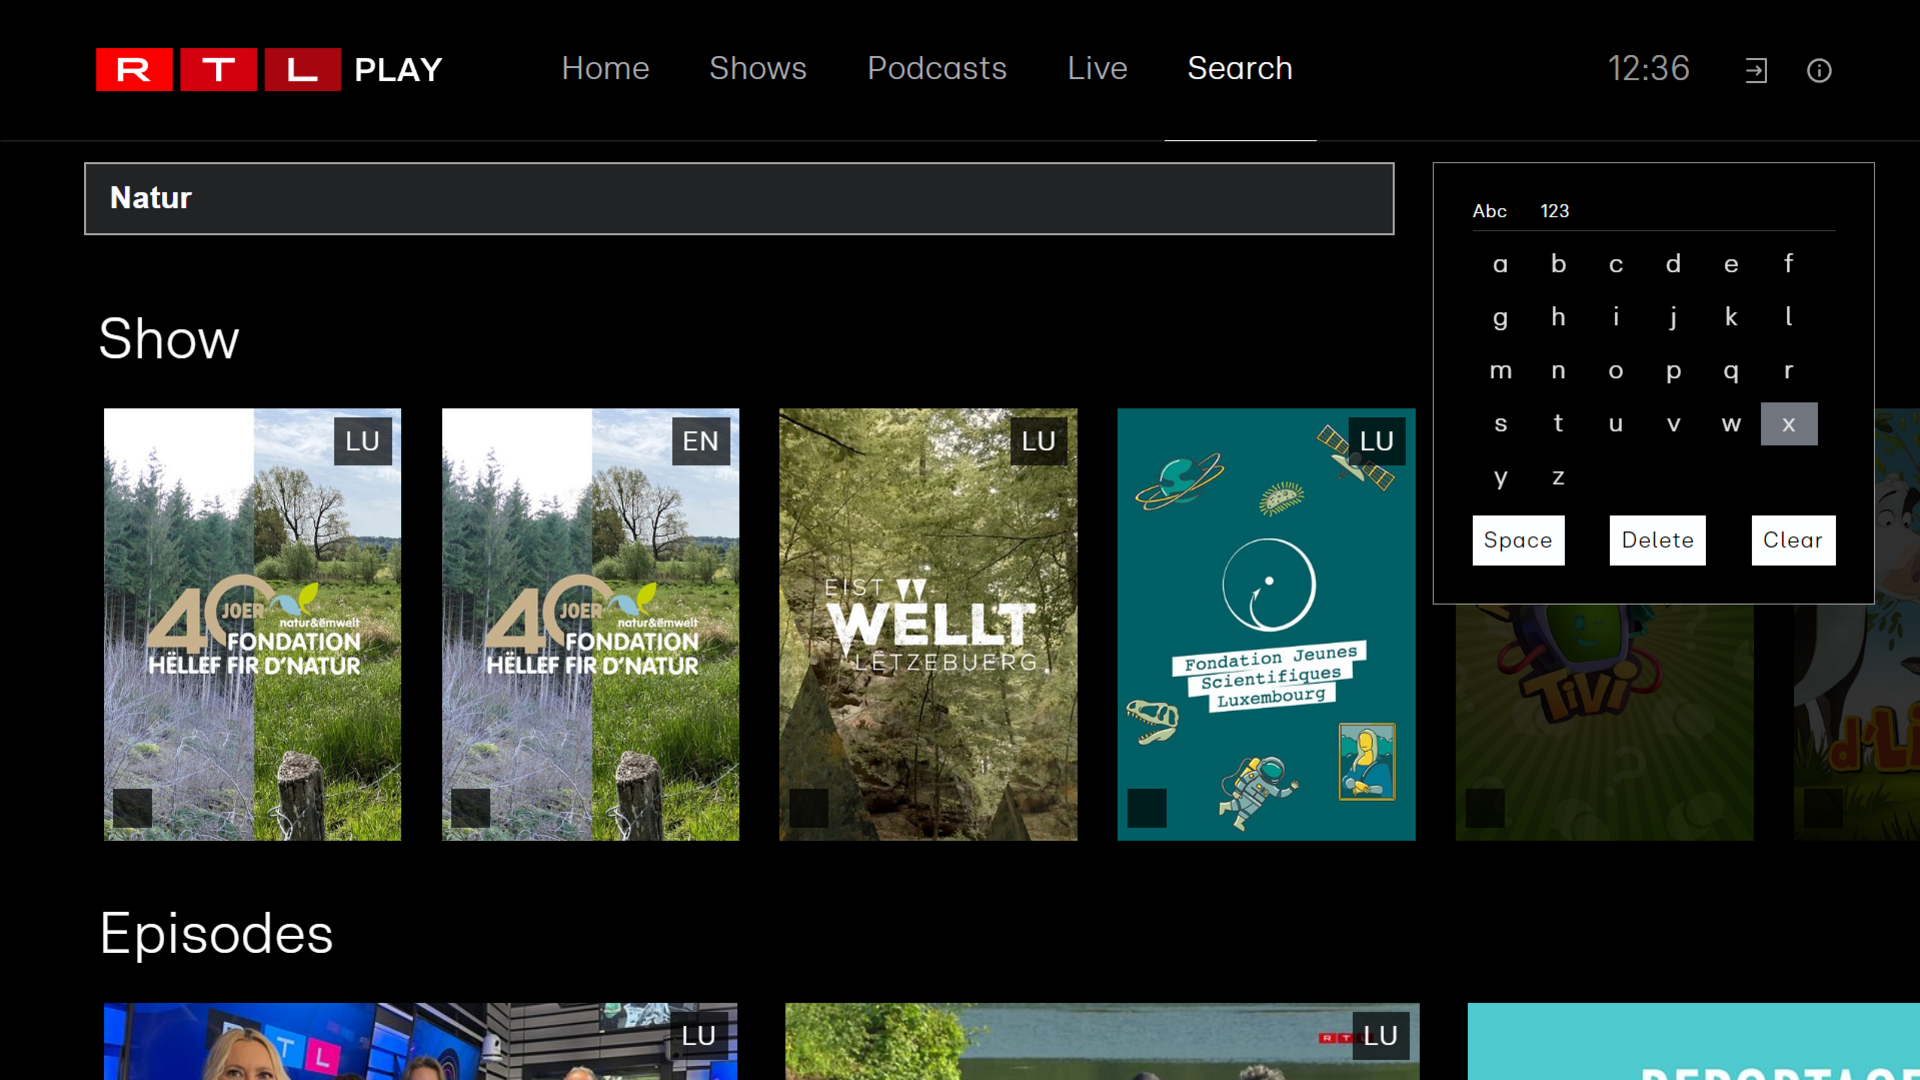Screen dimensions: 1920x1080
Task: Go to the Home tab
Action: (605, 68)
